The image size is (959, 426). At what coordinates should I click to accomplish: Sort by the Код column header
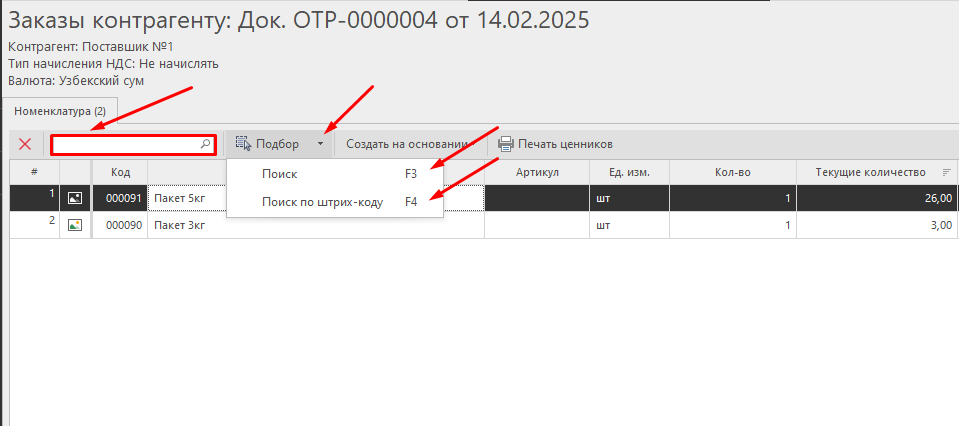120,173
